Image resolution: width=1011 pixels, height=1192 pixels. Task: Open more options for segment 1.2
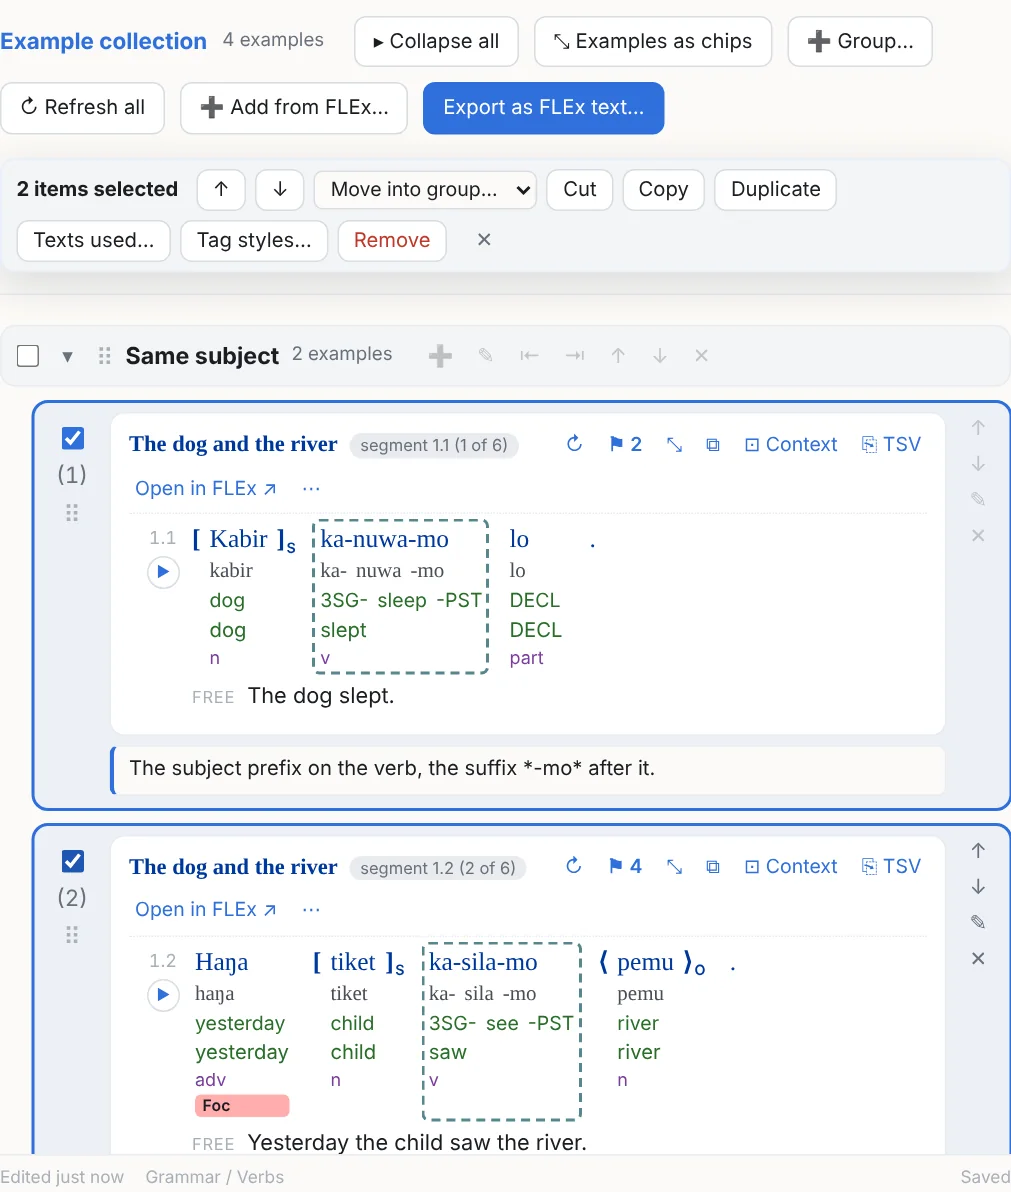point(311,910)
